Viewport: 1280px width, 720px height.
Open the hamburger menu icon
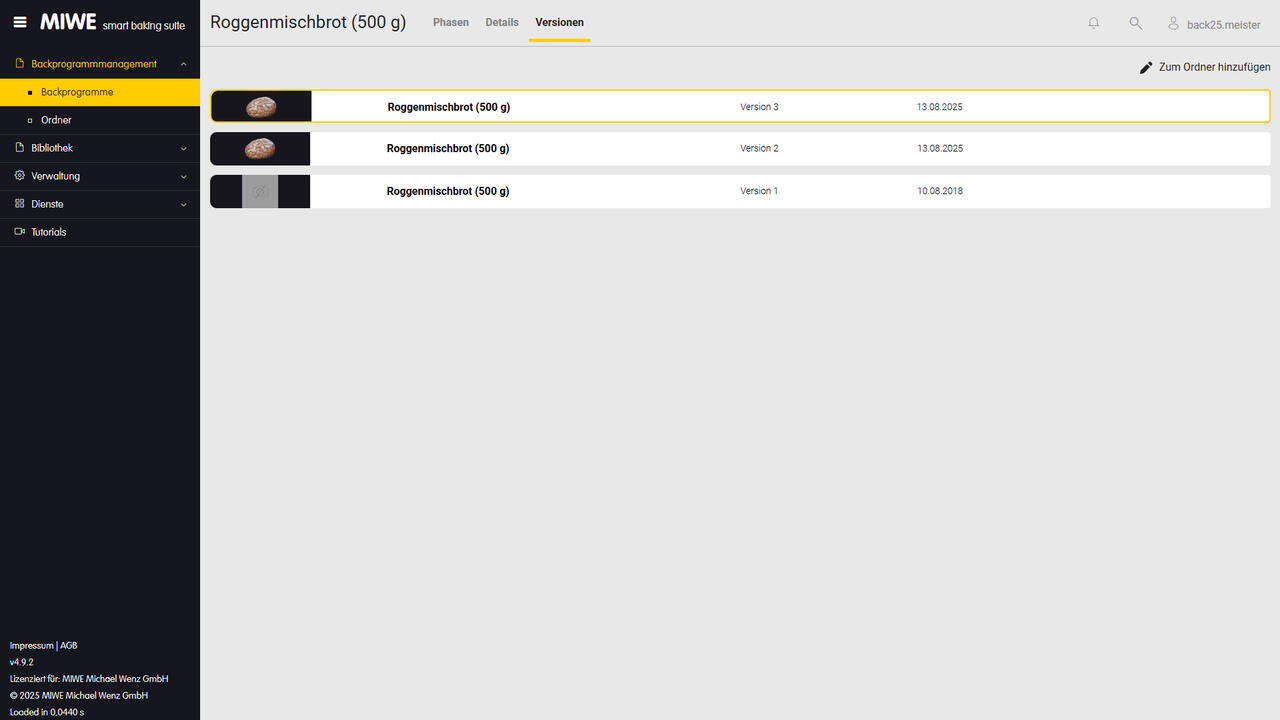coord(20,22)
